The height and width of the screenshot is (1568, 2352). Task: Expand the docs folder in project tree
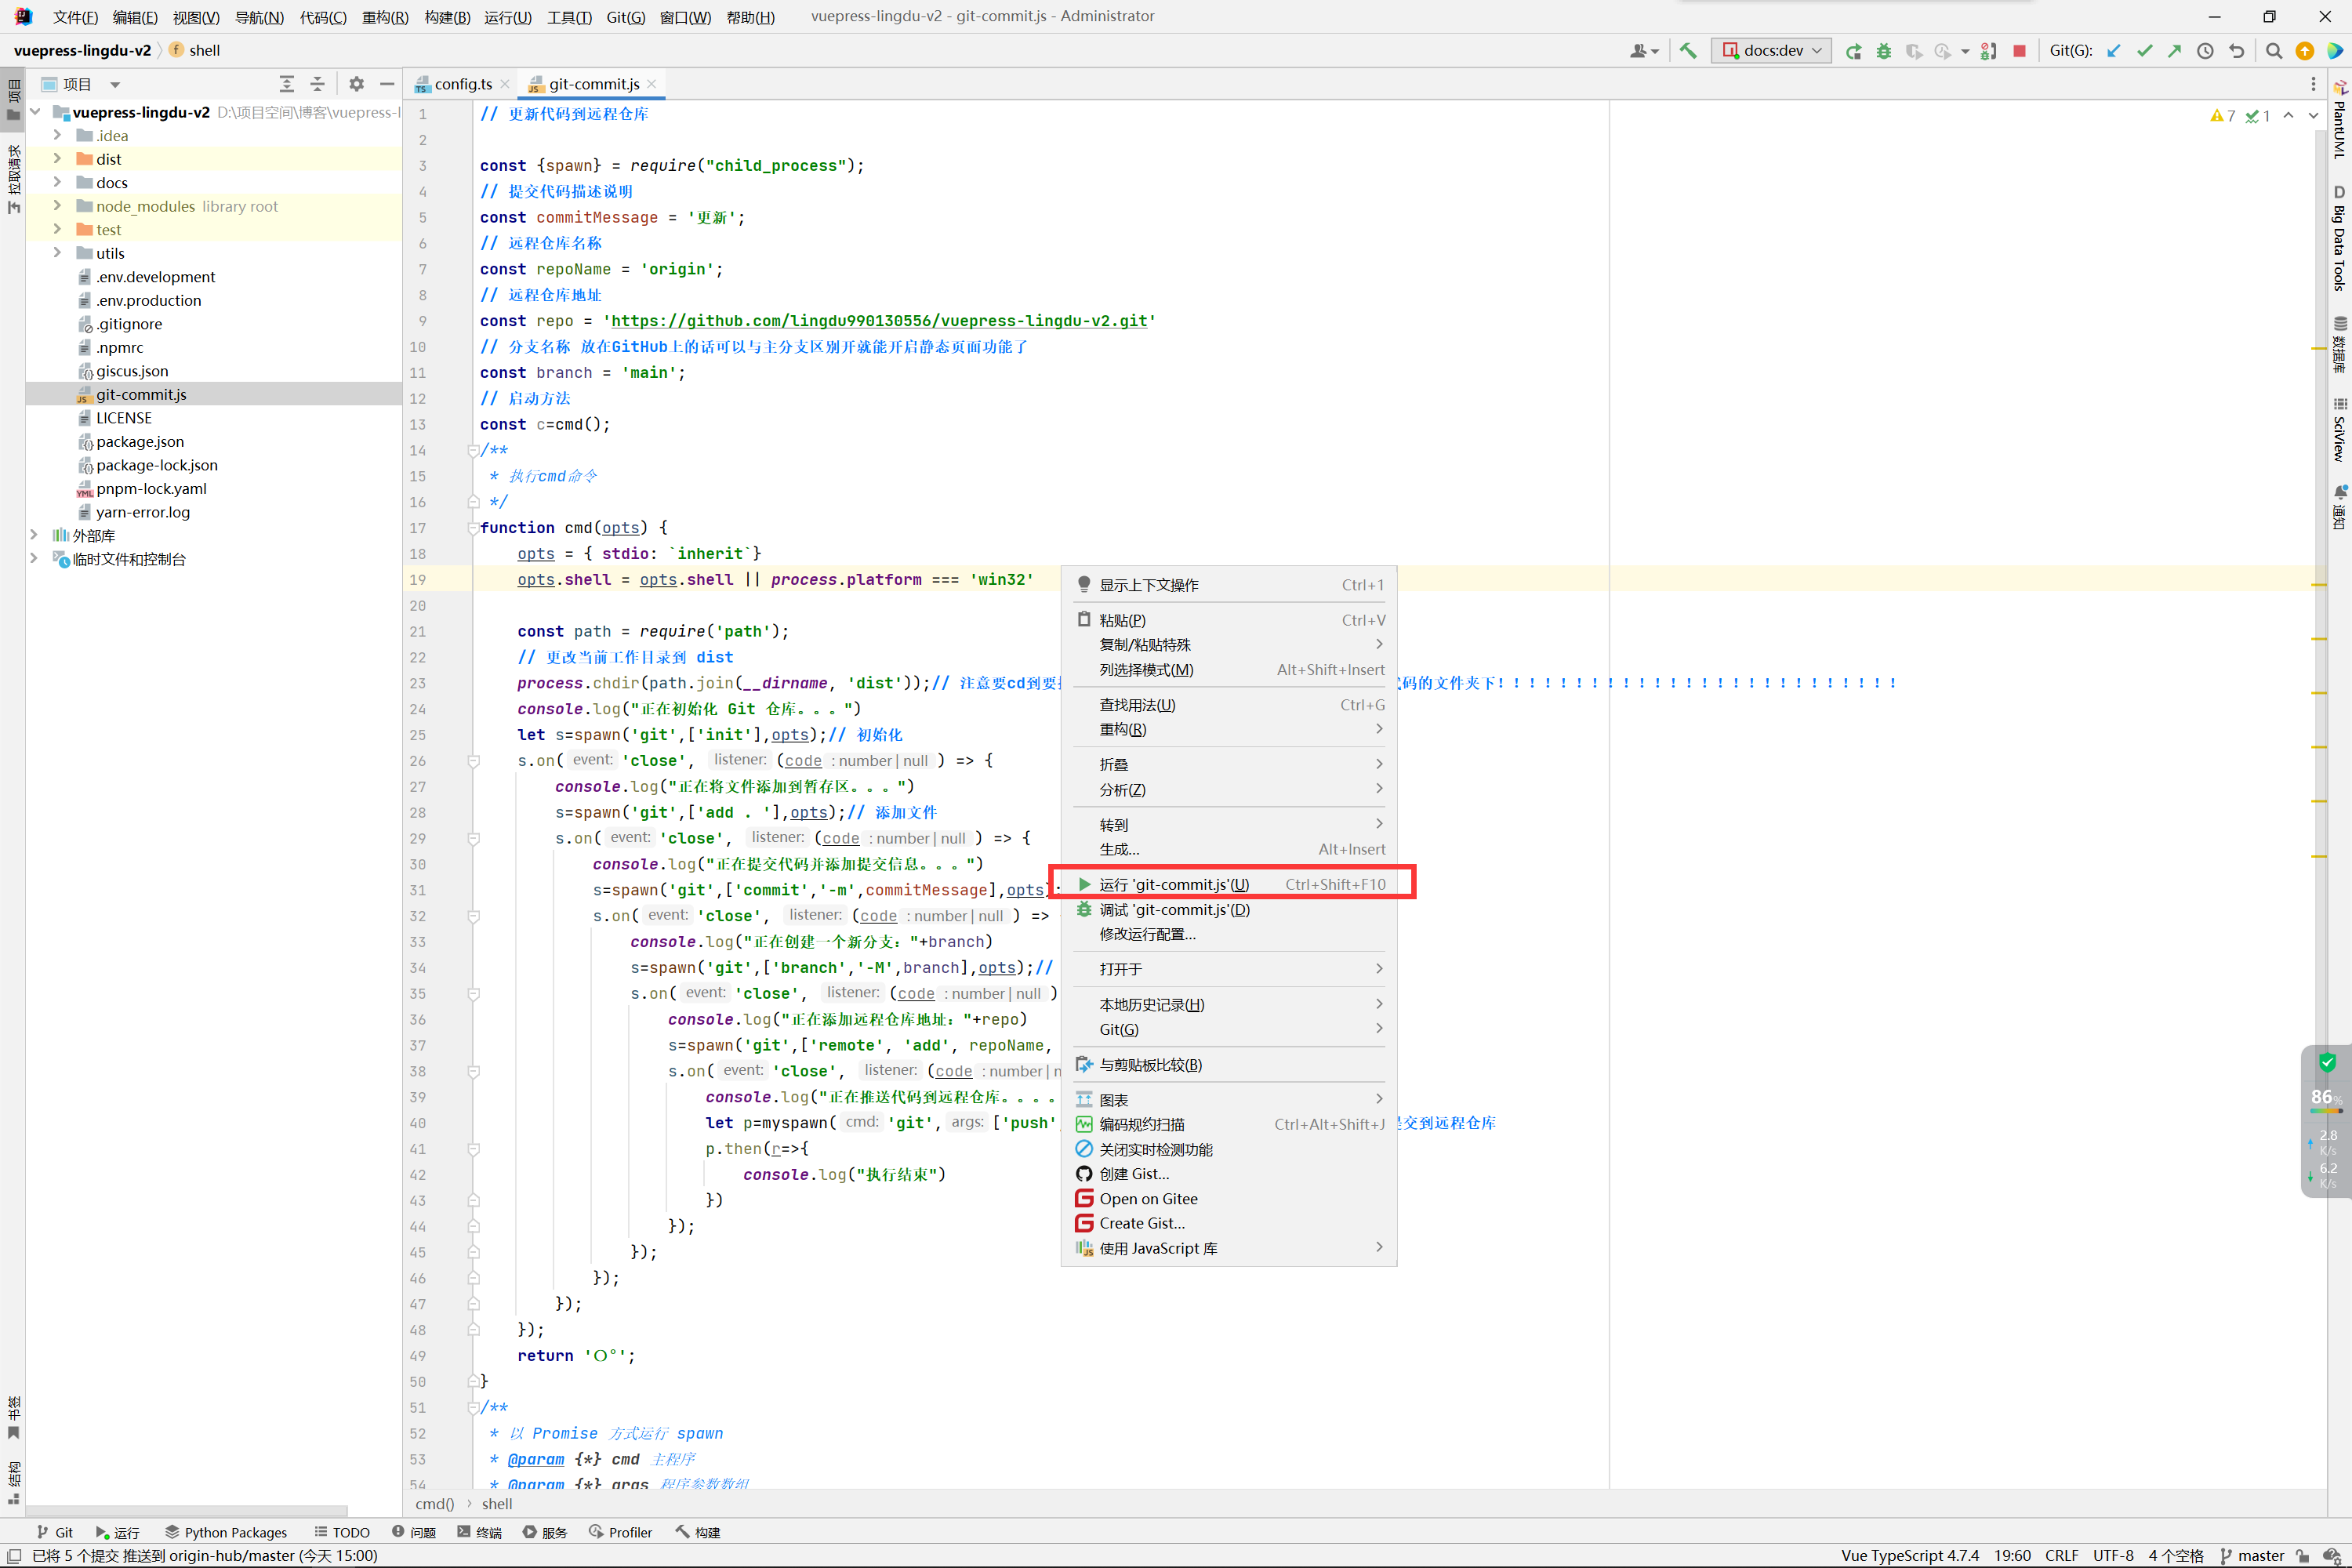(x=57, y=182)
